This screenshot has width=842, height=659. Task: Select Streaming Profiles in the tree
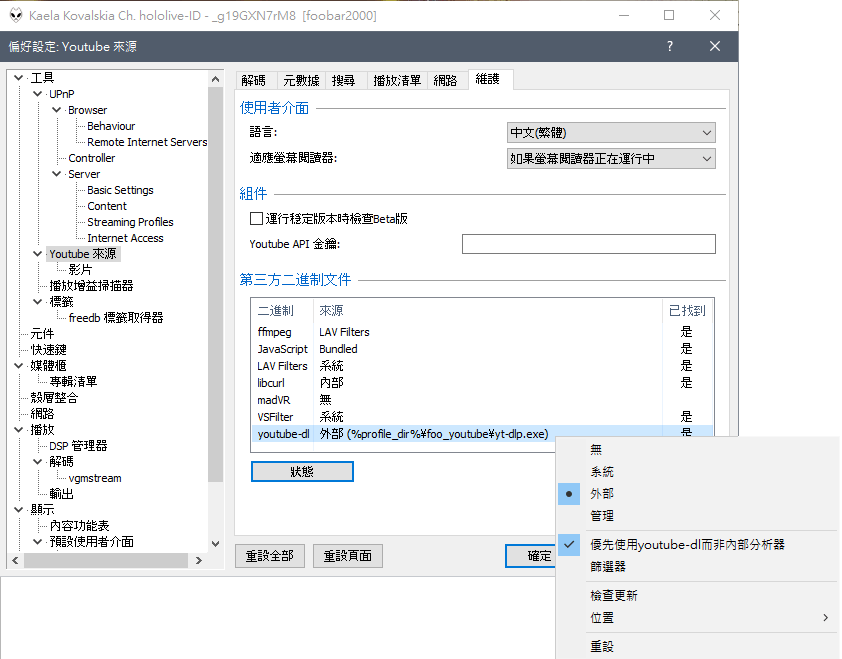130,222
